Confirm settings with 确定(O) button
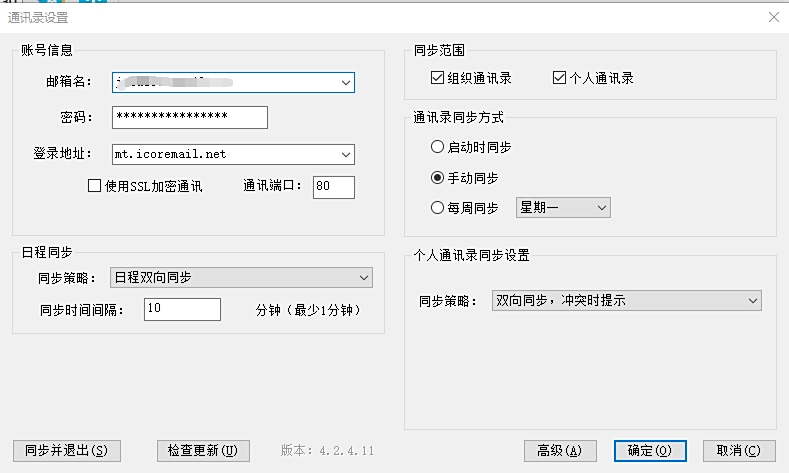The image size is (789, 473). 650,451
